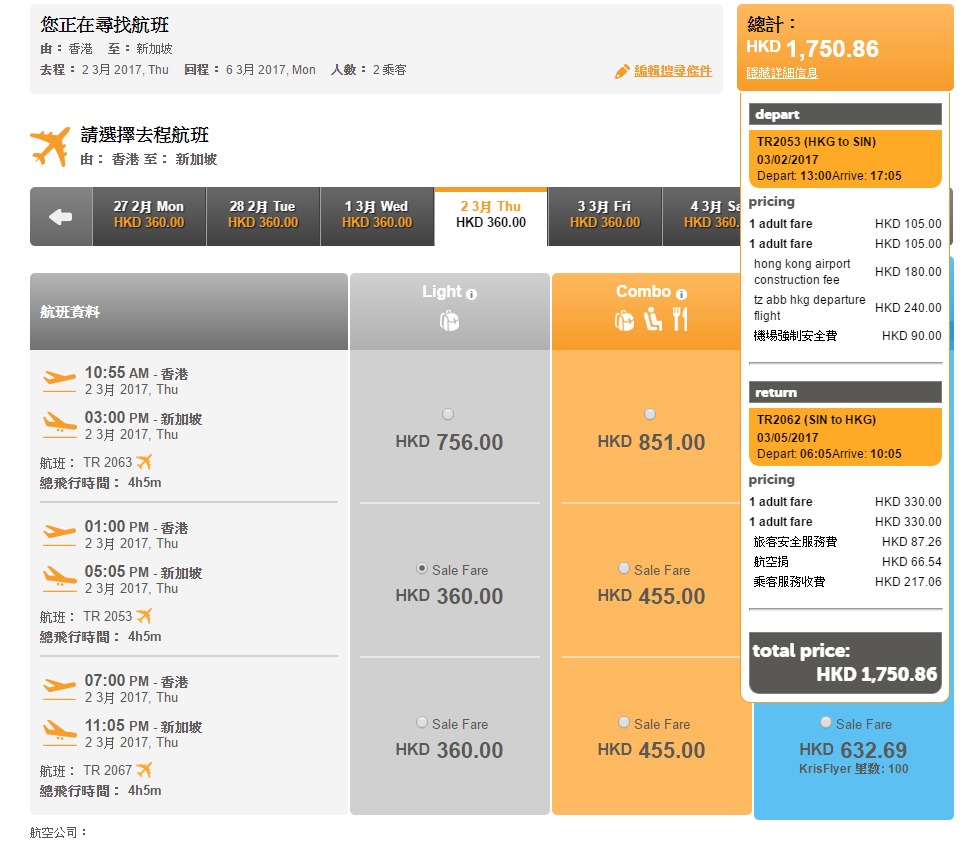Choose Combo Sale Fare for TR 2067
Screen dimensions: 967x845
(624, 722)
